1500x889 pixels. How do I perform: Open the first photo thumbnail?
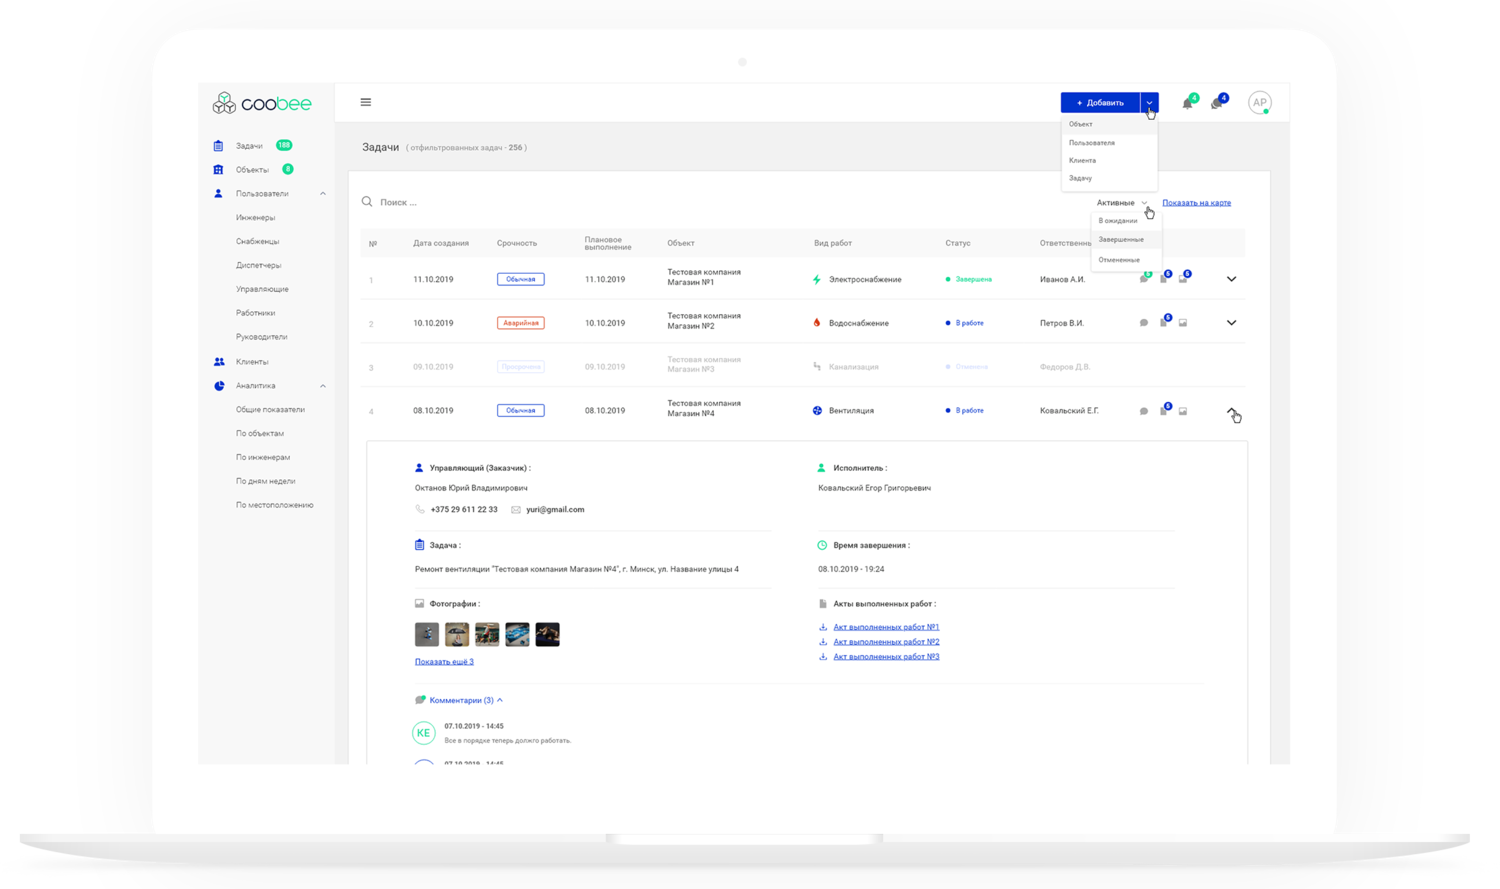coord(427,634)
